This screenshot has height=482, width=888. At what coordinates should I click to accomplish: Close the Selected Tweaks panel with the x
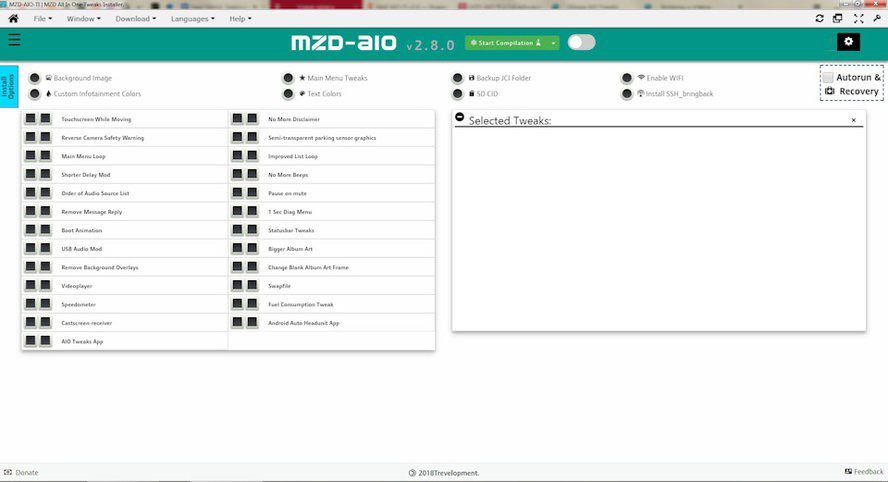(x=853, y=120)
